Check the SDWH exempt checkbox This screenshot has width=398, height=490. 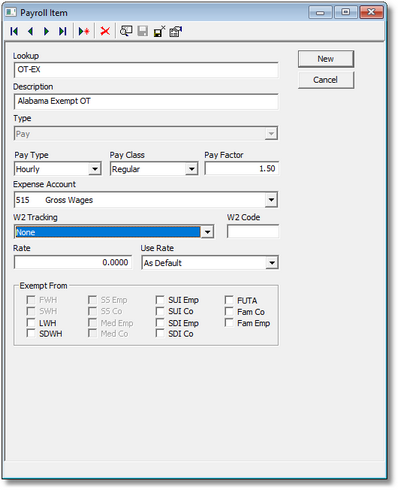pos(31,334)
